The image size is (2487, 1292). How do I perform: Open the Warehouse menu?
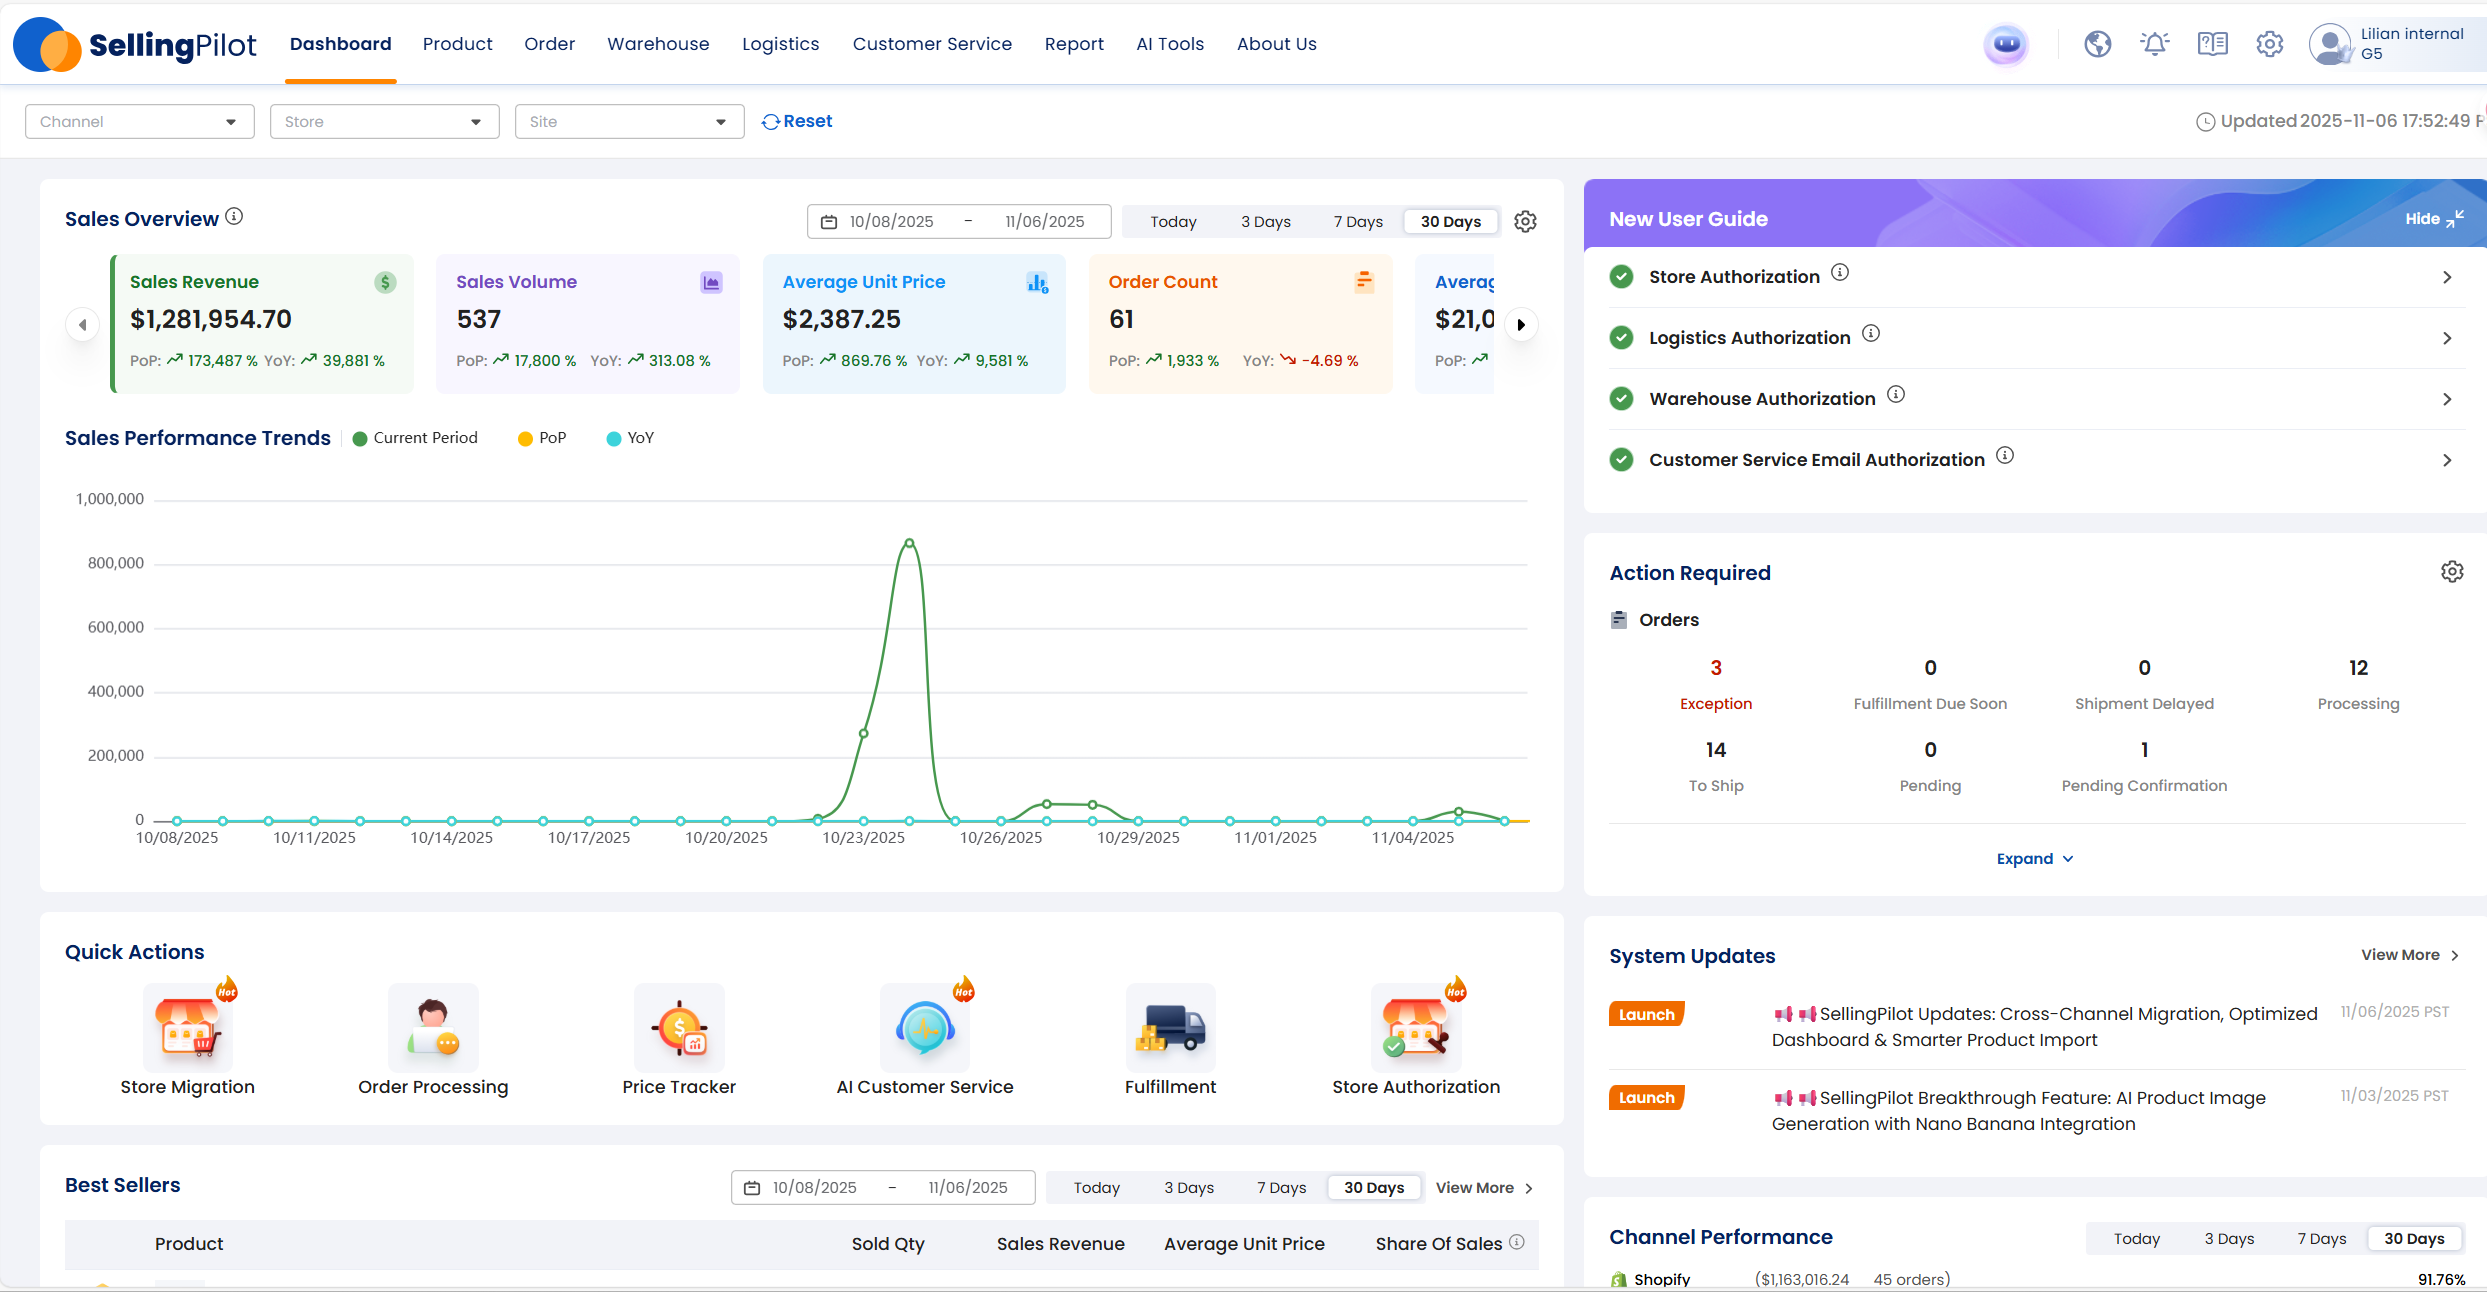pos(658,44)
